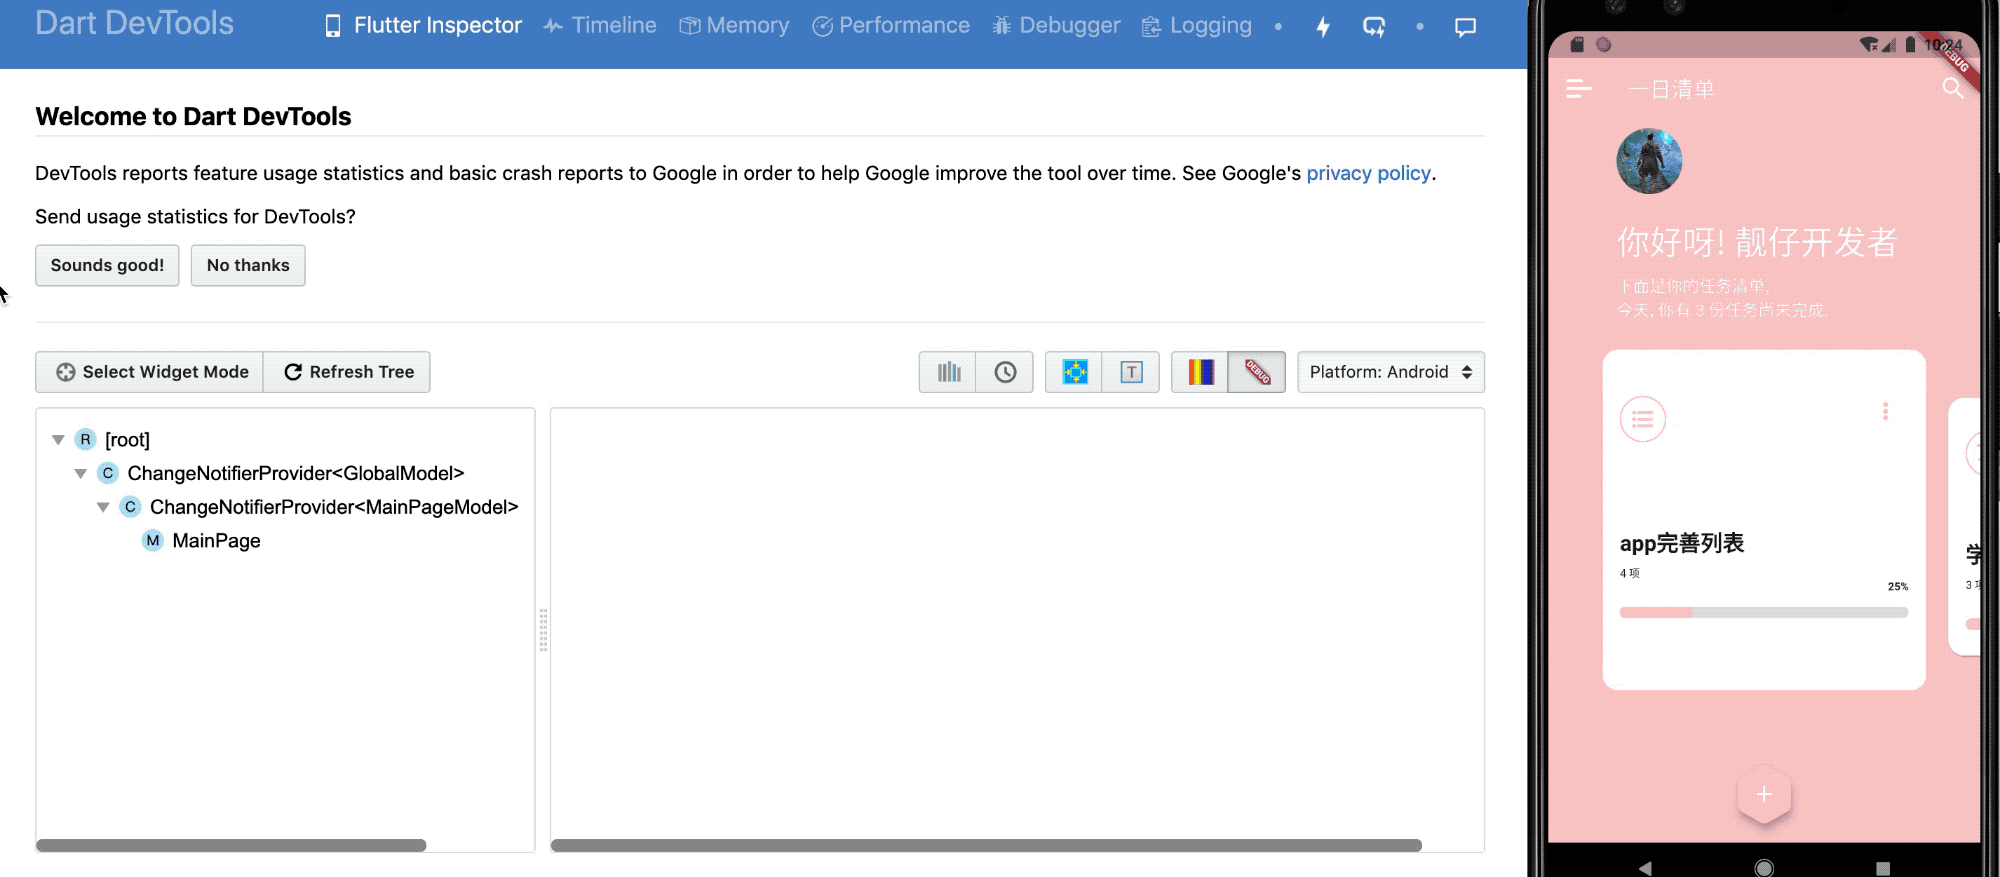Open the Debugger tab
2000x877 pixels.
tap(1056, 26)
